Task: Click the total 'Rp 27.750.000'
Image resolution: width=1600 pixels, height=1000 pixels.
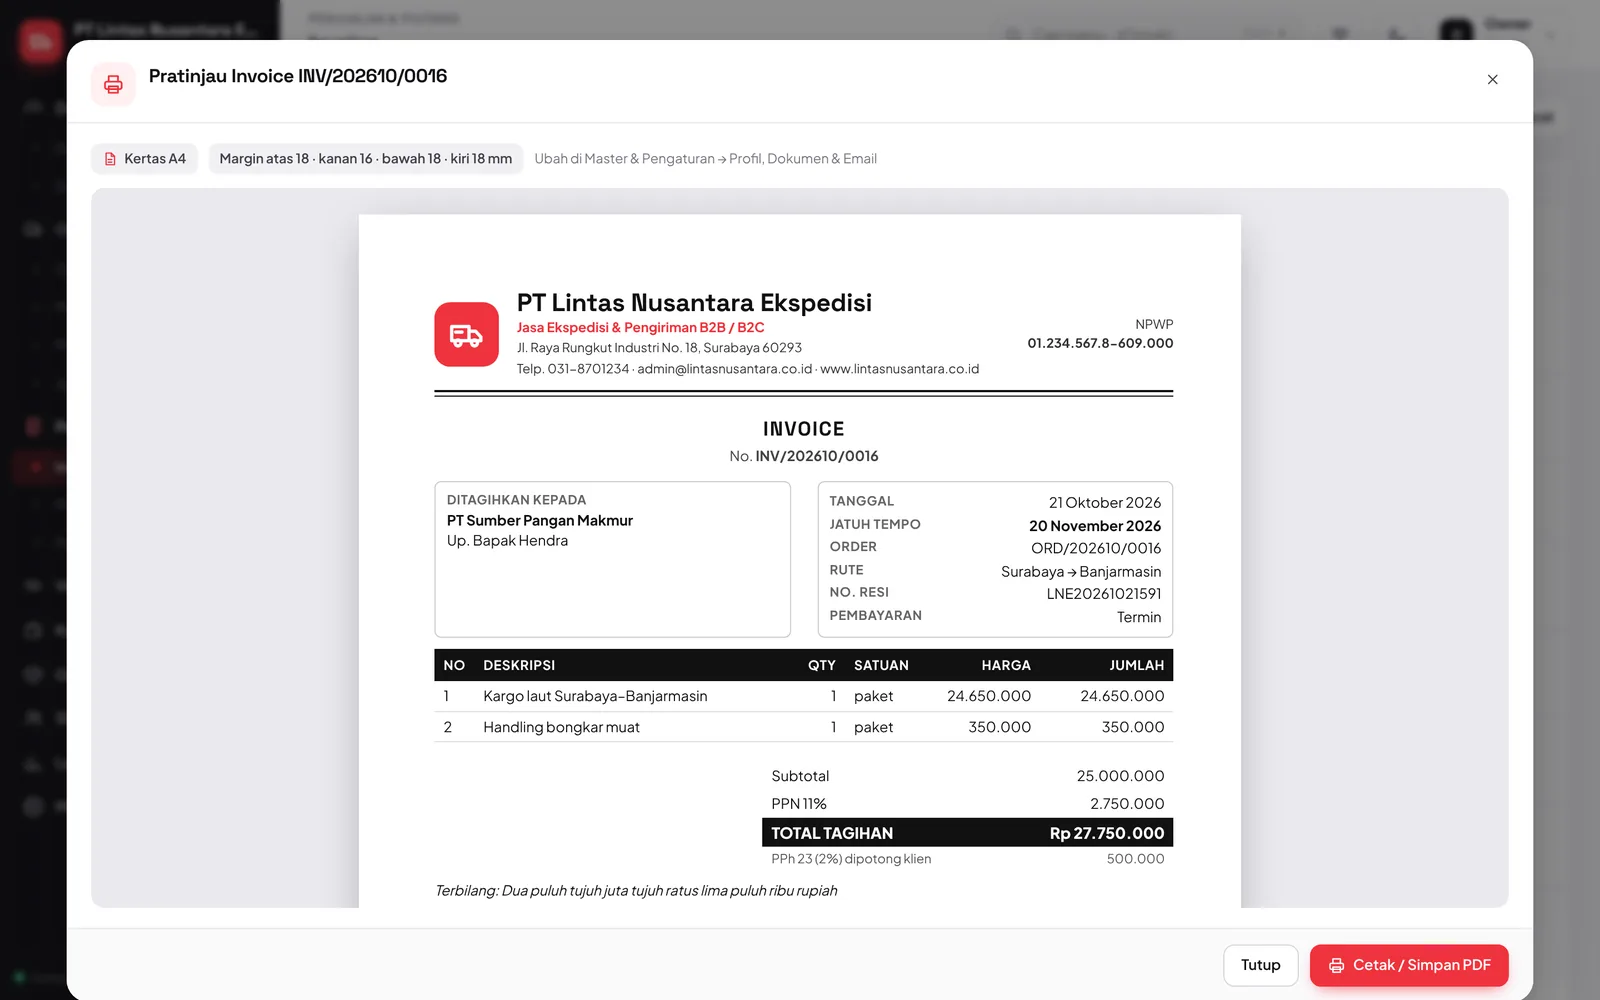Action: click(x=1107, y=833)
